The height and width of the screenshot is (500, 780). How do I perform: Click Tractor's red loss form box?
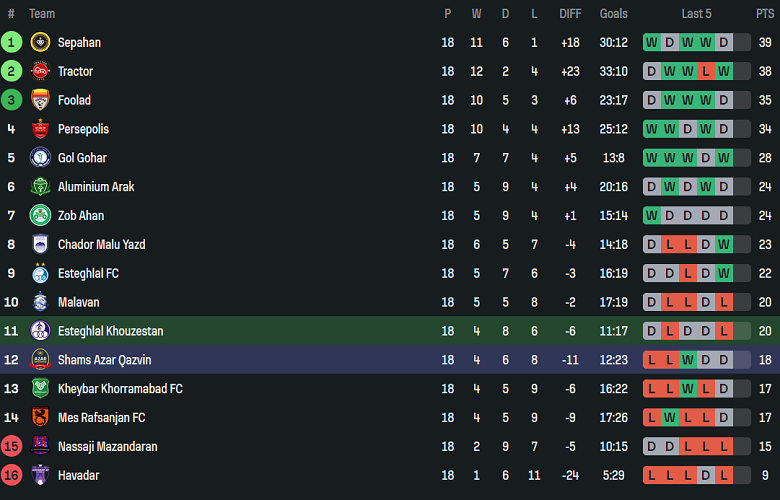coord(706,71)
